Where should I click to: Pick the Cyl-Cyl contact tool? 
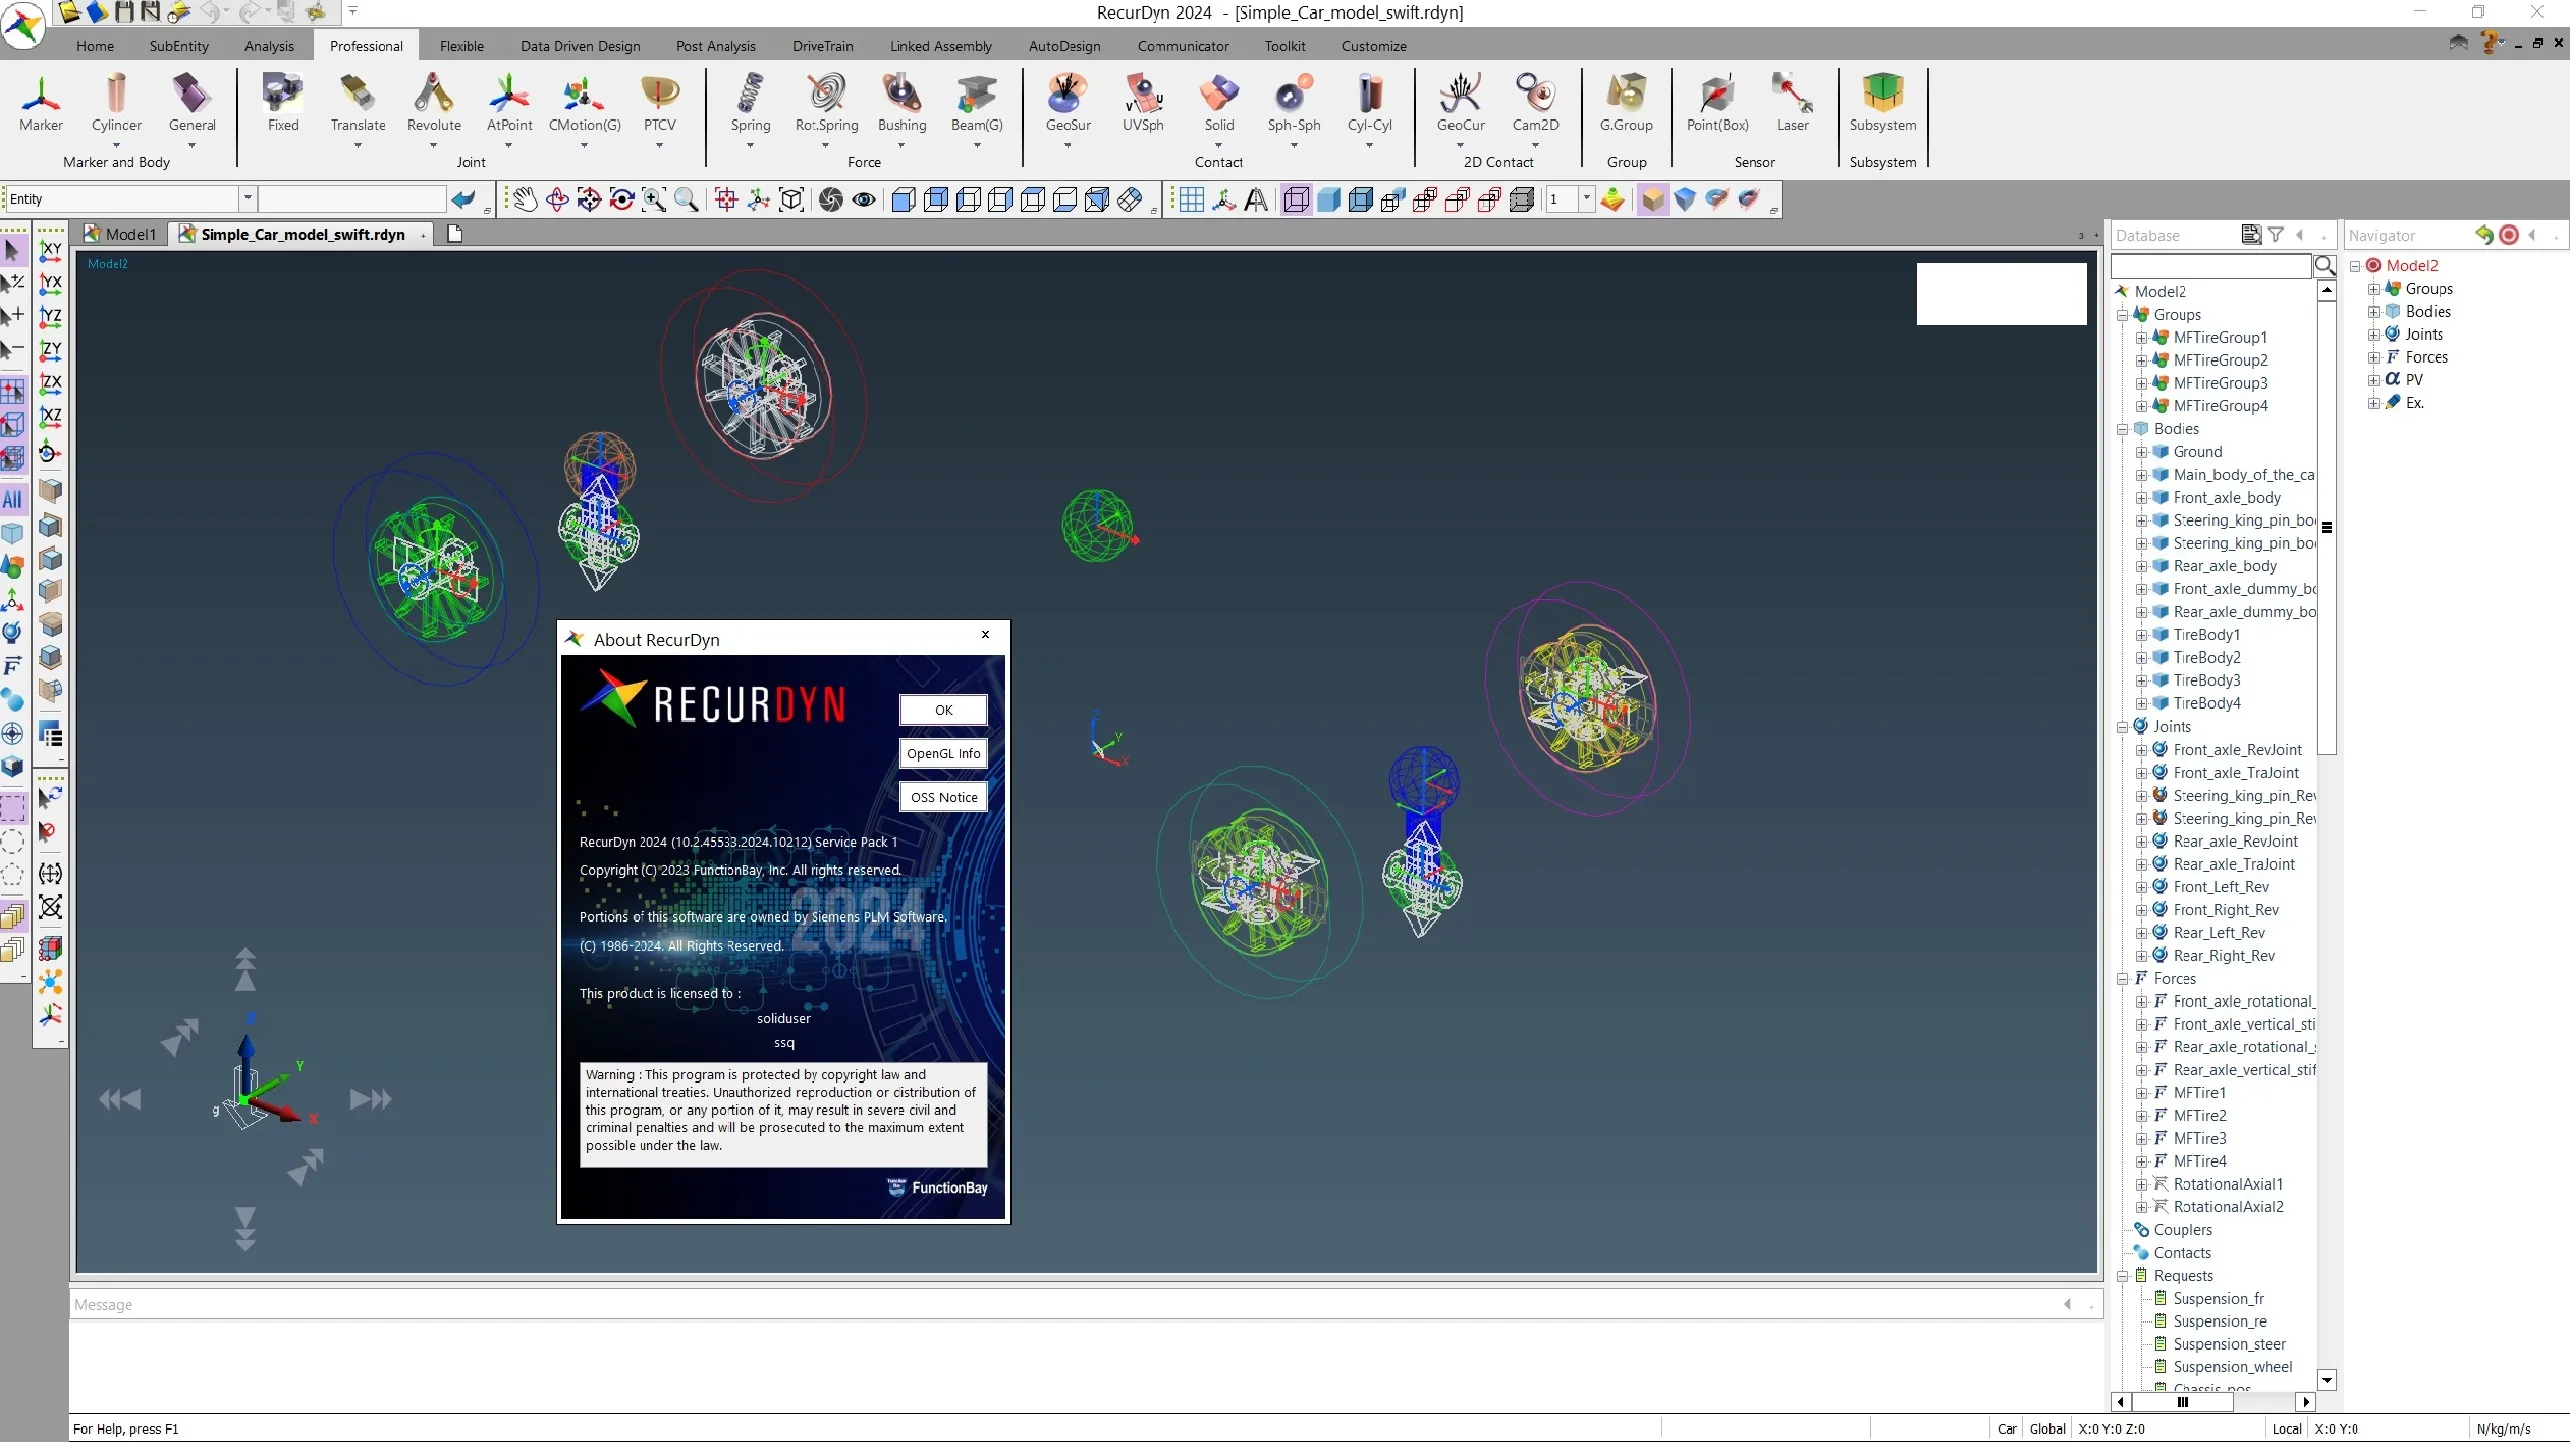1370,103
